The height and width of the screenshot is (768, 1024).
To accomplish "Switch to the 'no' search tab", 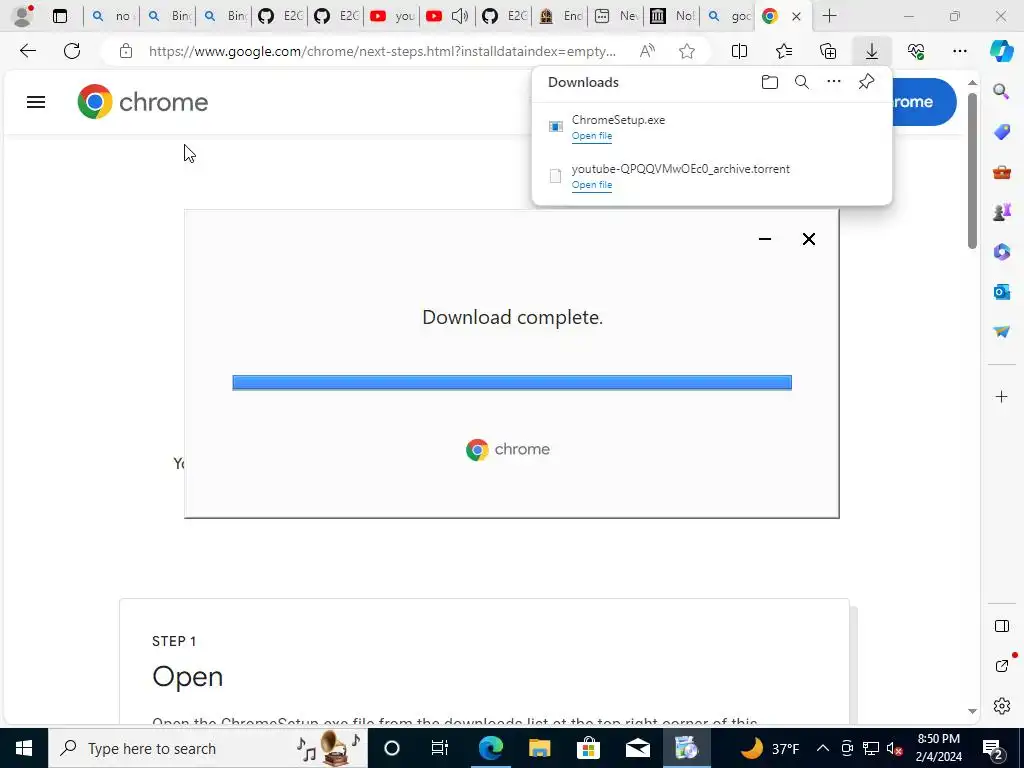I will (x=110, y=16).
